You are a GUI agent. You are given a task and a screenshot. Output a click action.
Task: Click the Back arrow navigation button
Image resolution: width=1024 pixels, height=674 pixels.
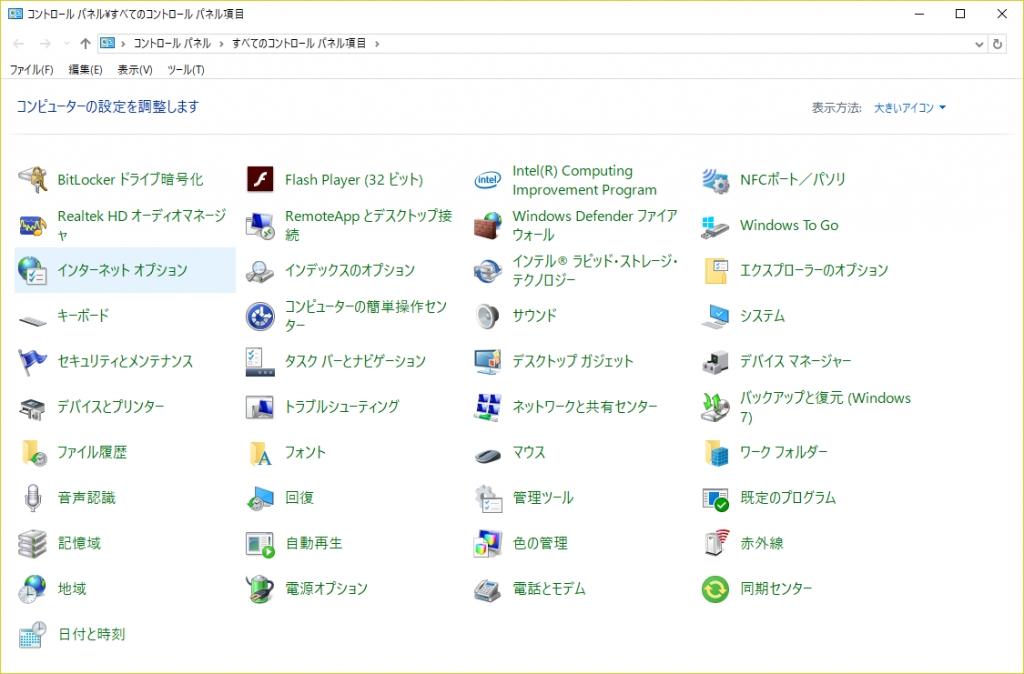click(18, 44)
